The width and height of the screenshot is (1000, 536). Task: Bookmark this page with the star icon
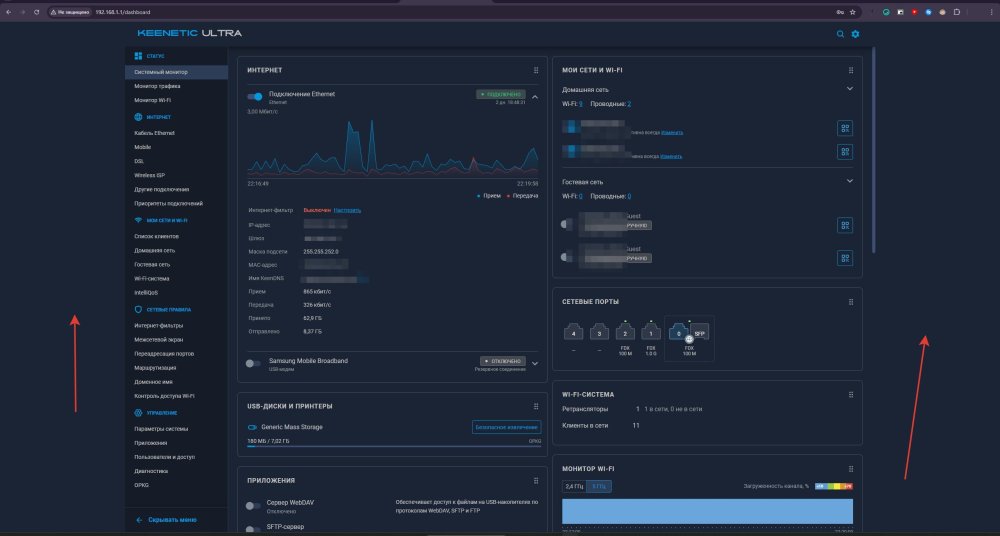click(x=853, y=12)
